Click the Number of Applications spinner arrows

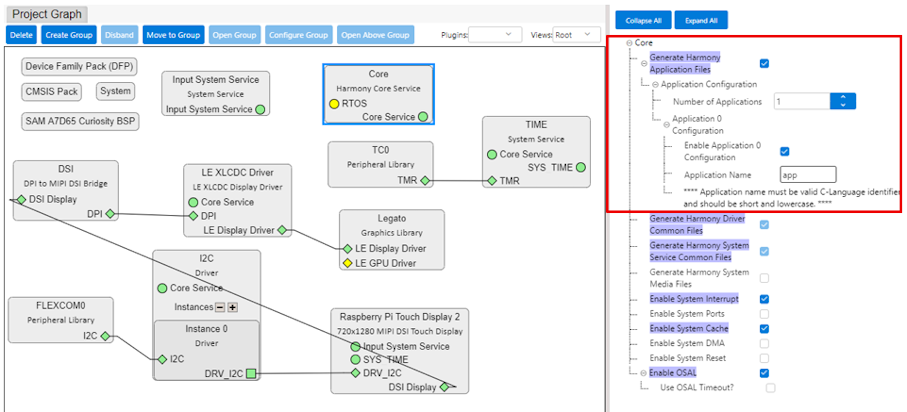[845, 101]
